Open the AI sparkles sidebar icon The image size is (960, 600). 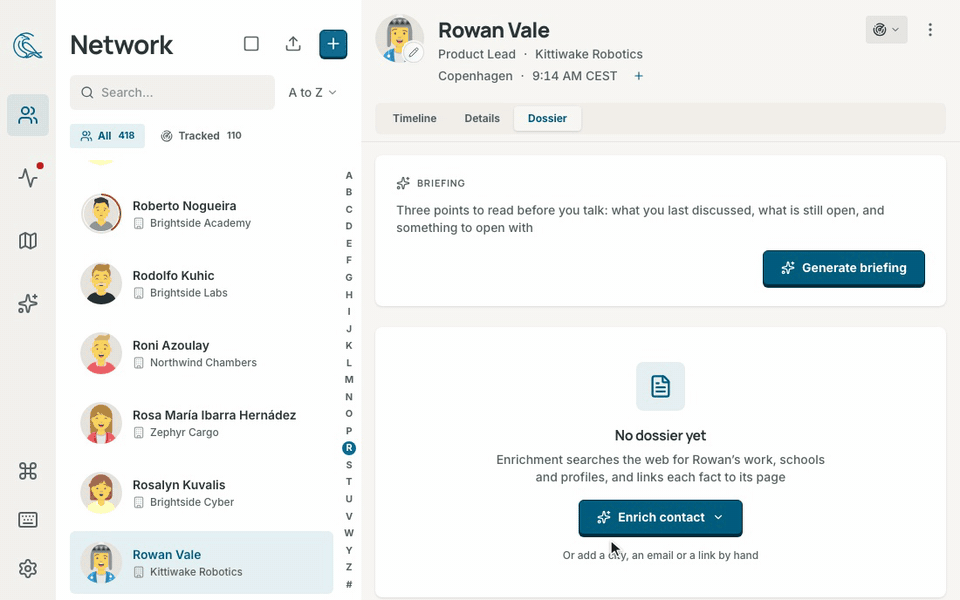pyautogui.click(x=28, y=304)
